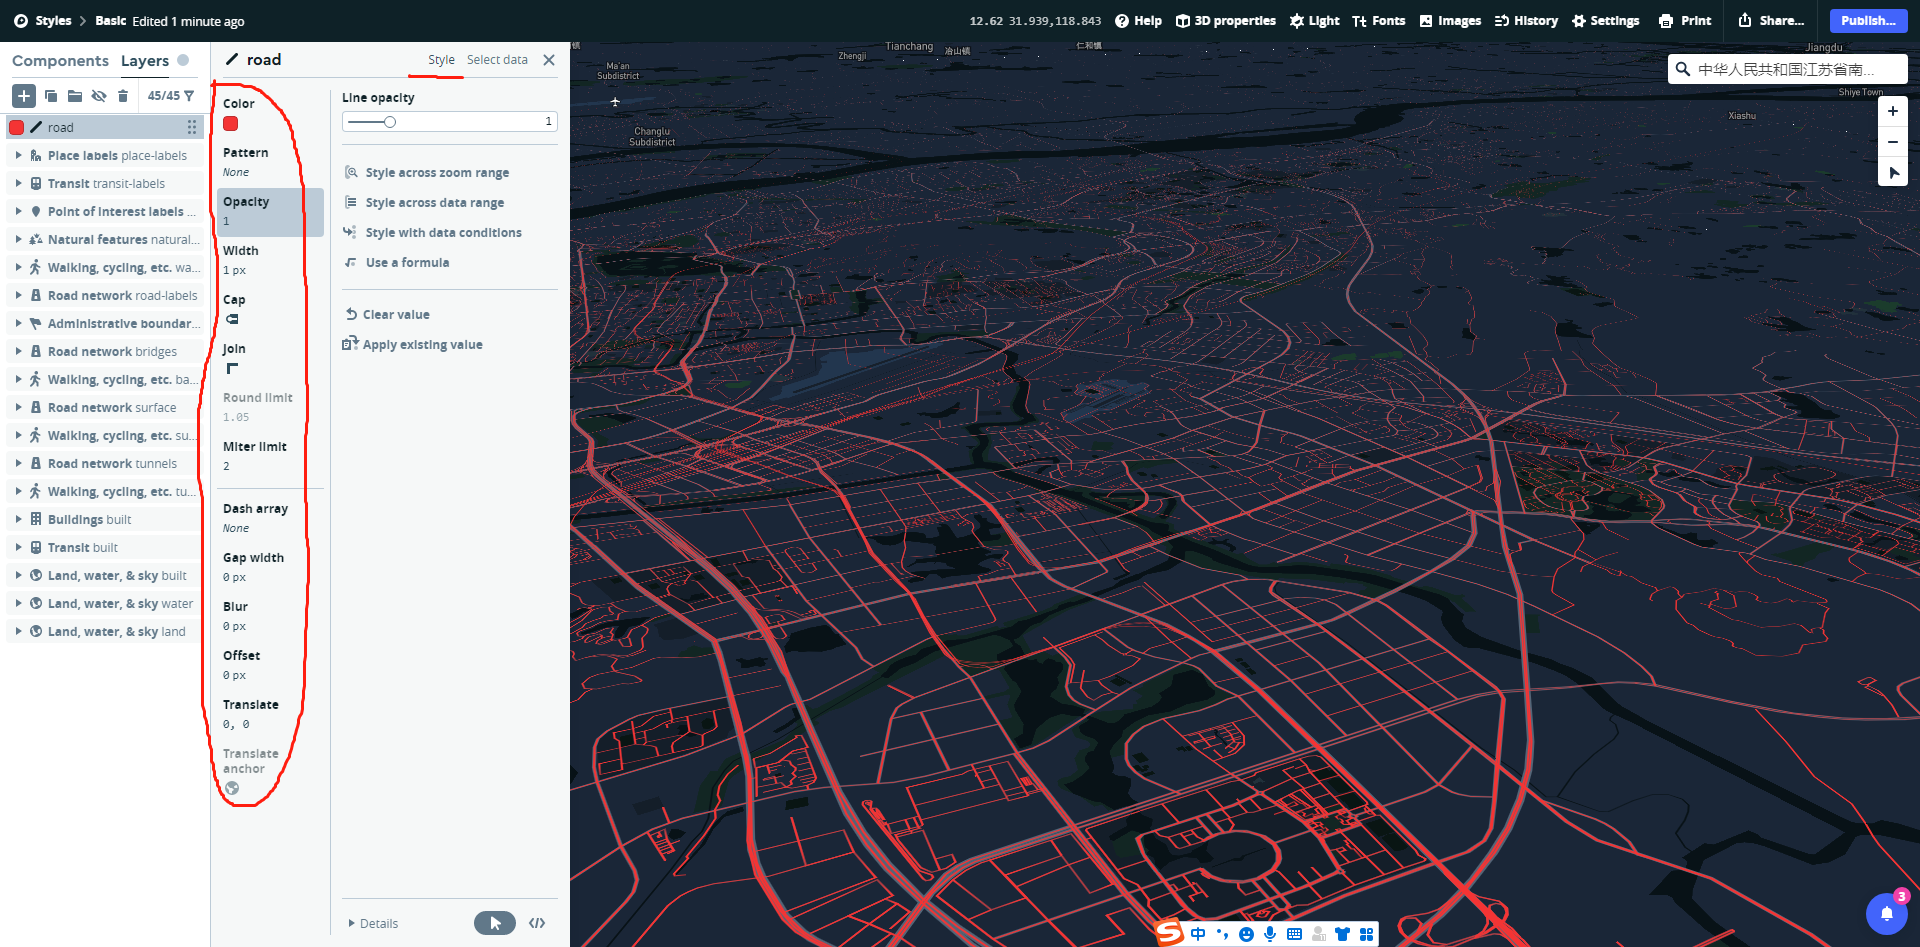Zoom out on the map
Image resolution: width=1920 pixels, height=947 pixels.
click(x=1893, y=142)
